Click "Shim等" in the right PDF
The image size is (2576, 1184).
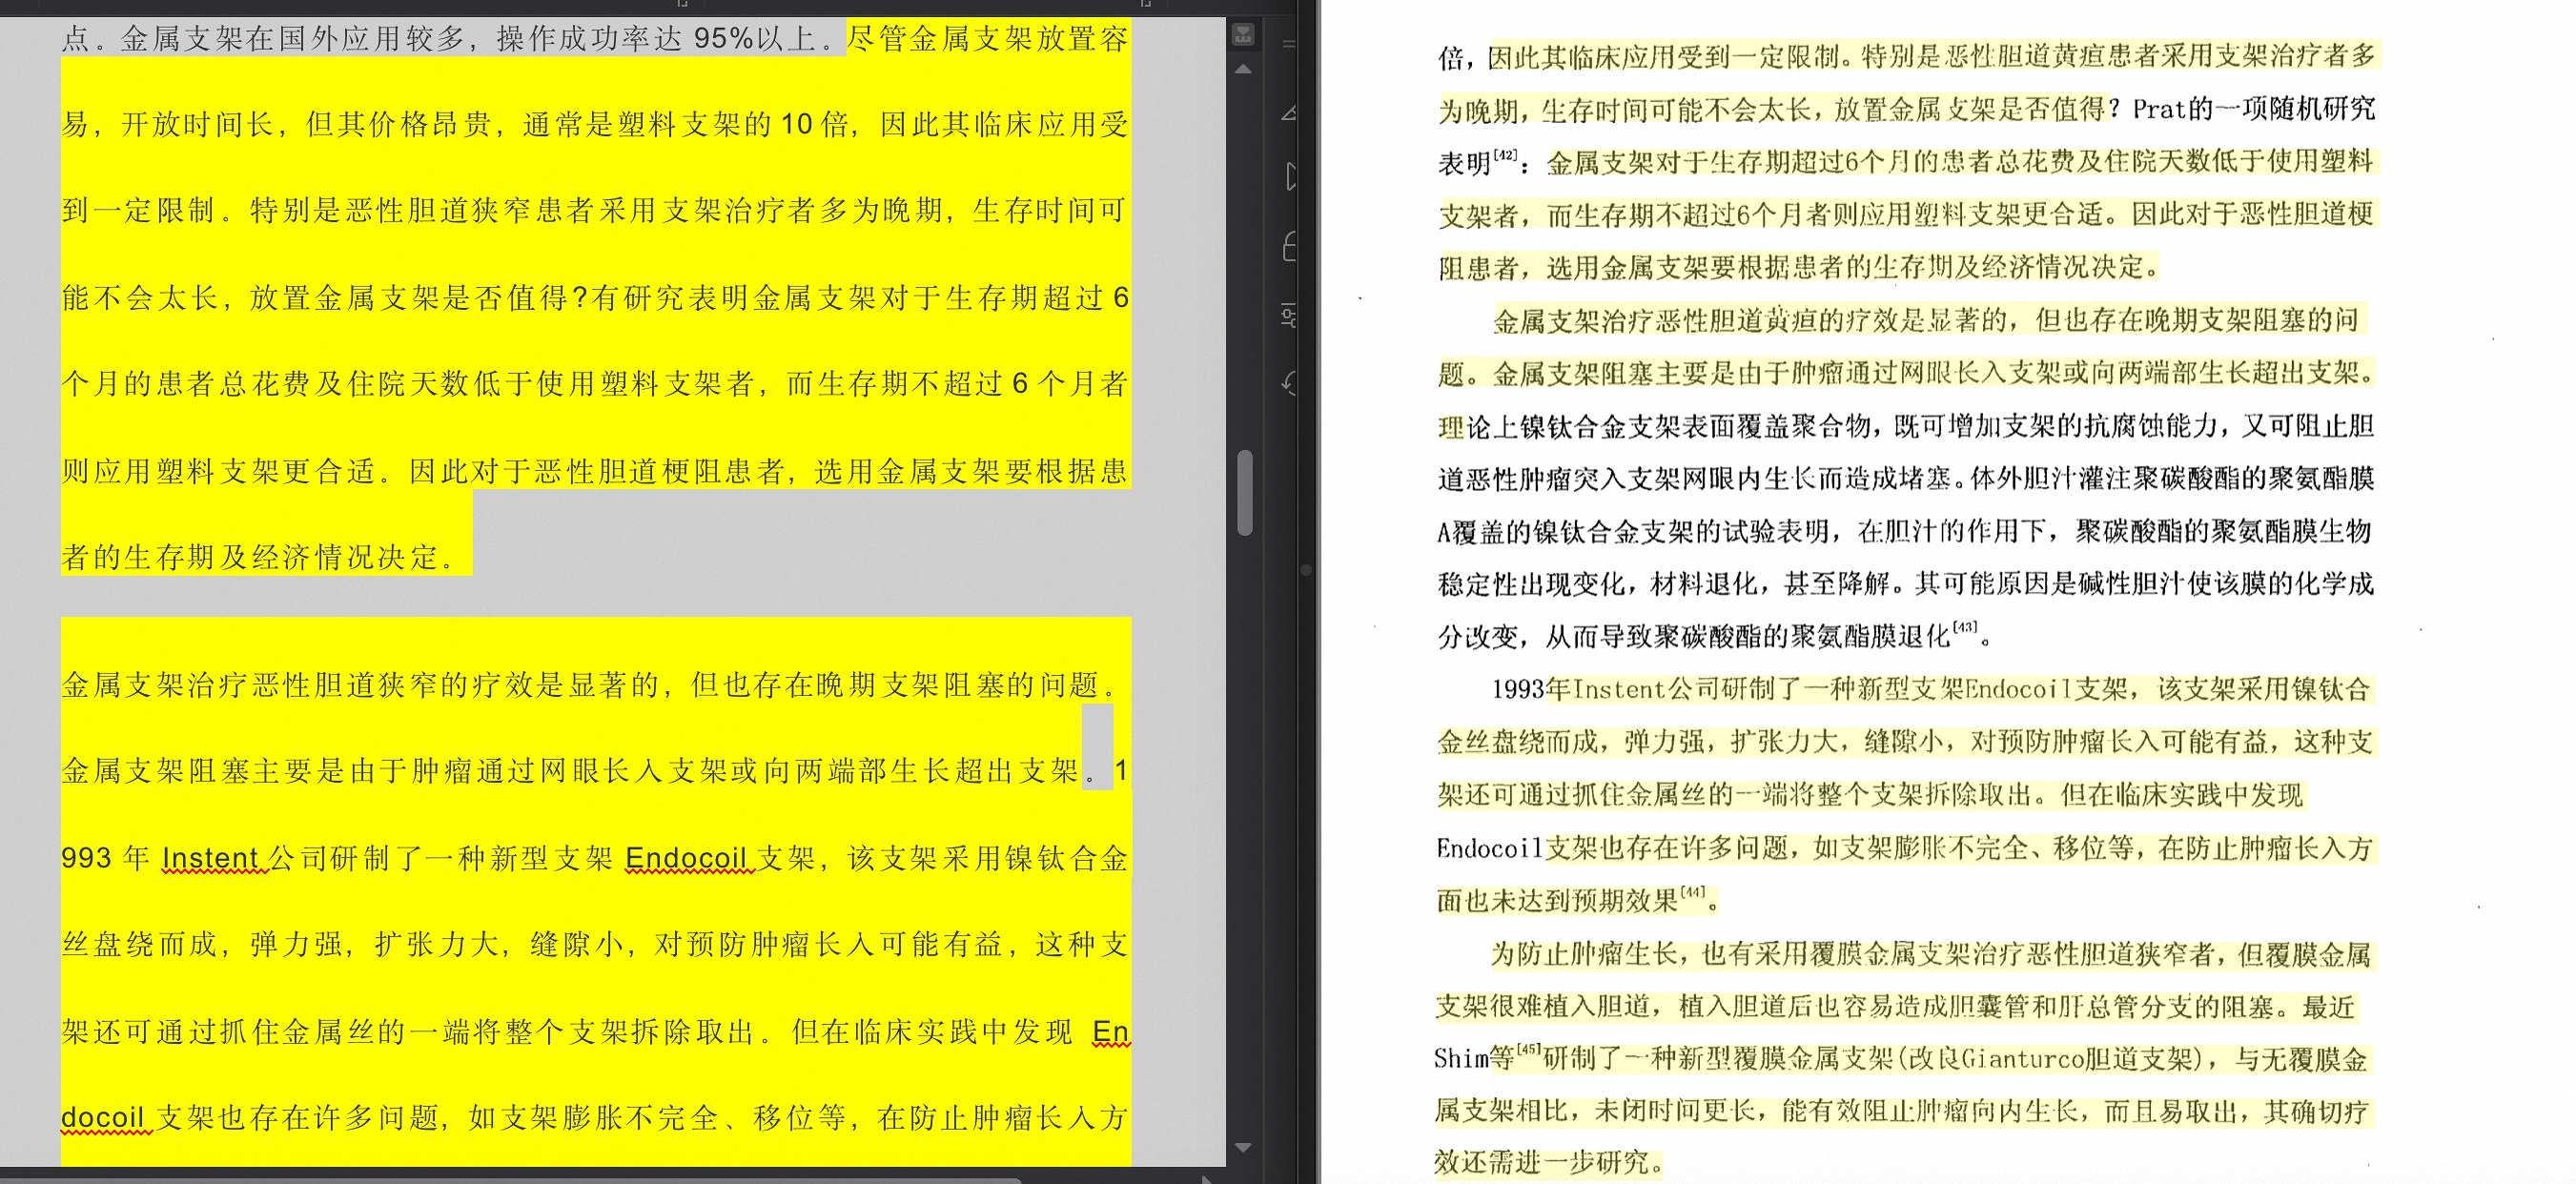1474,1059
